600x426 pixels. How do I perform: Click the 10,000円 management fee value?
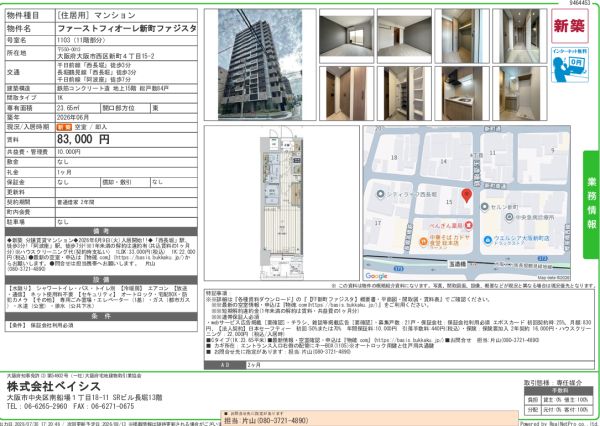69,152
